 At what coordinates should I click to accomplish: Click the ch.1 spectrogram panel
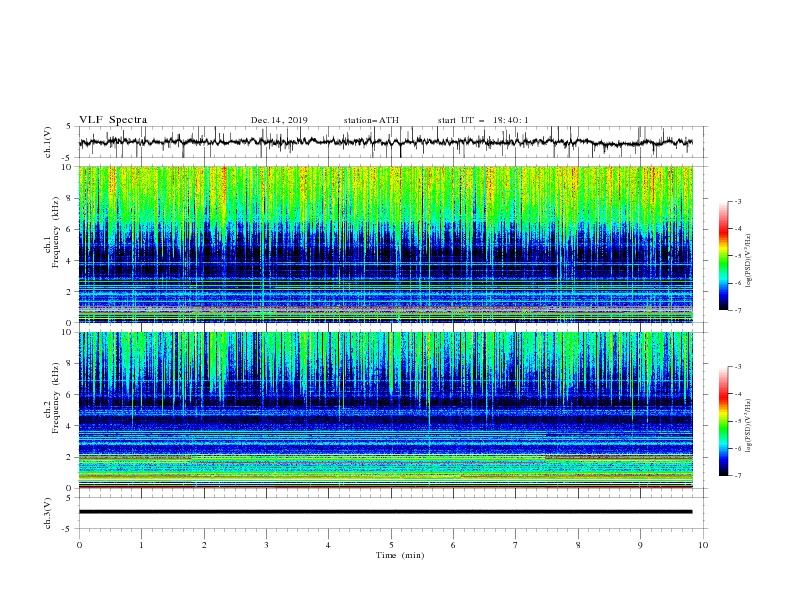click(386, 244)
